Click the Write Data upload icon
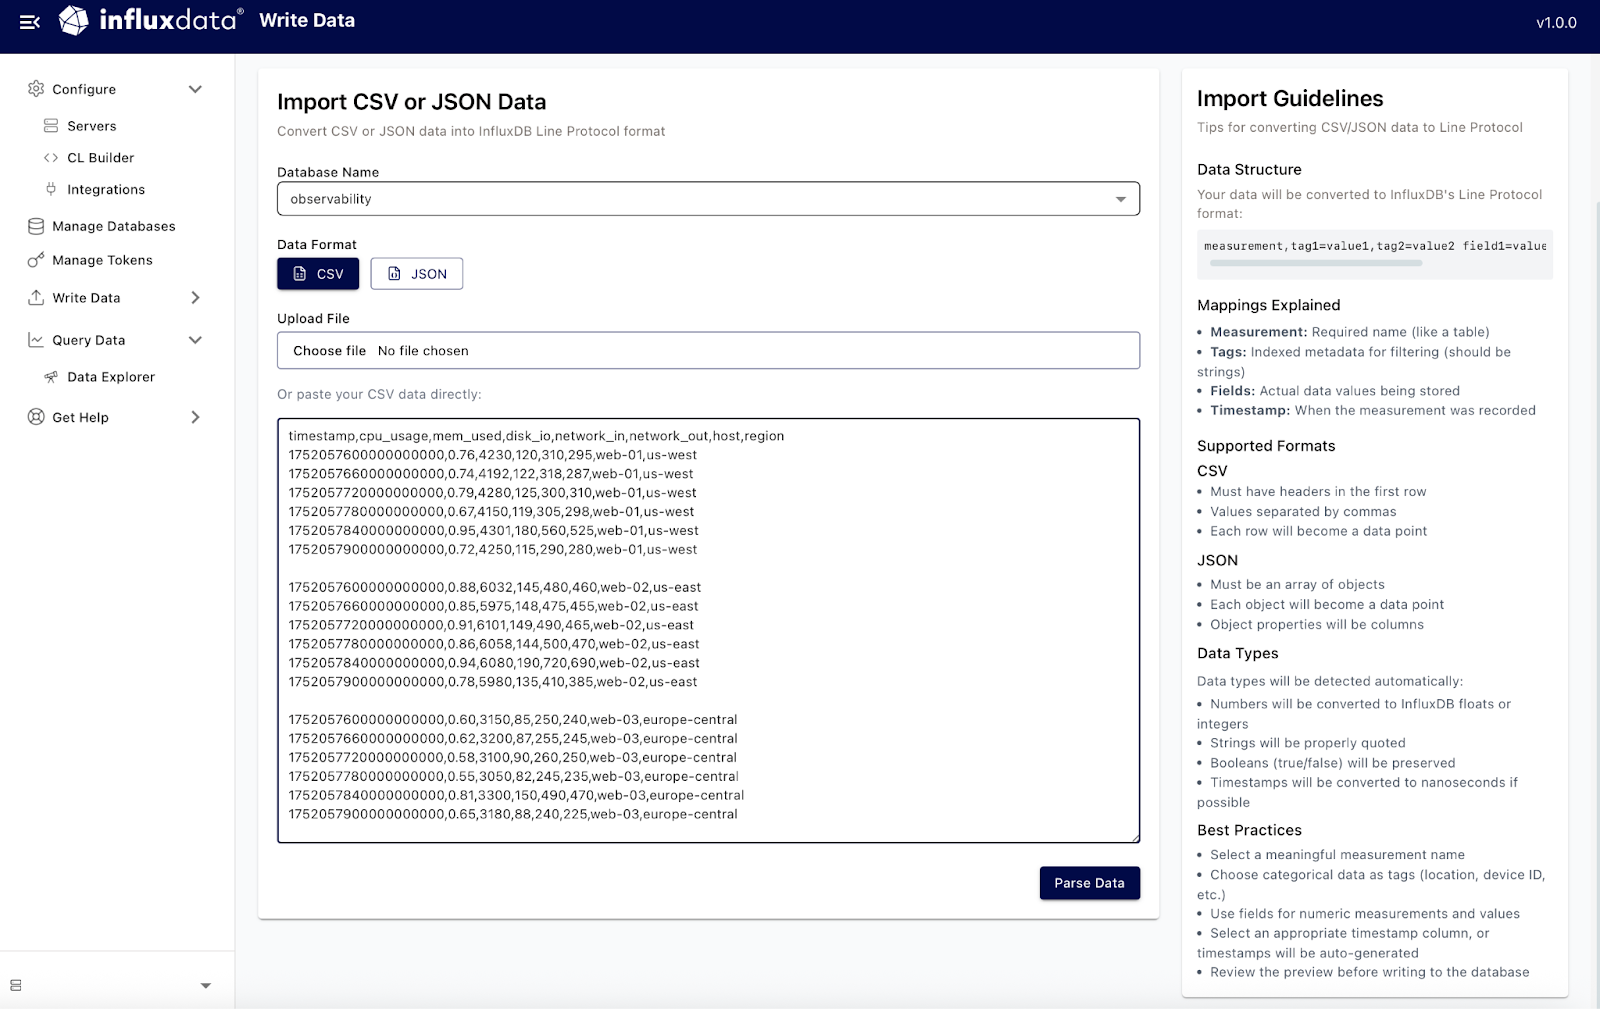The image size is (1600, 1009). pyautogui.click(x=36, y=298)
